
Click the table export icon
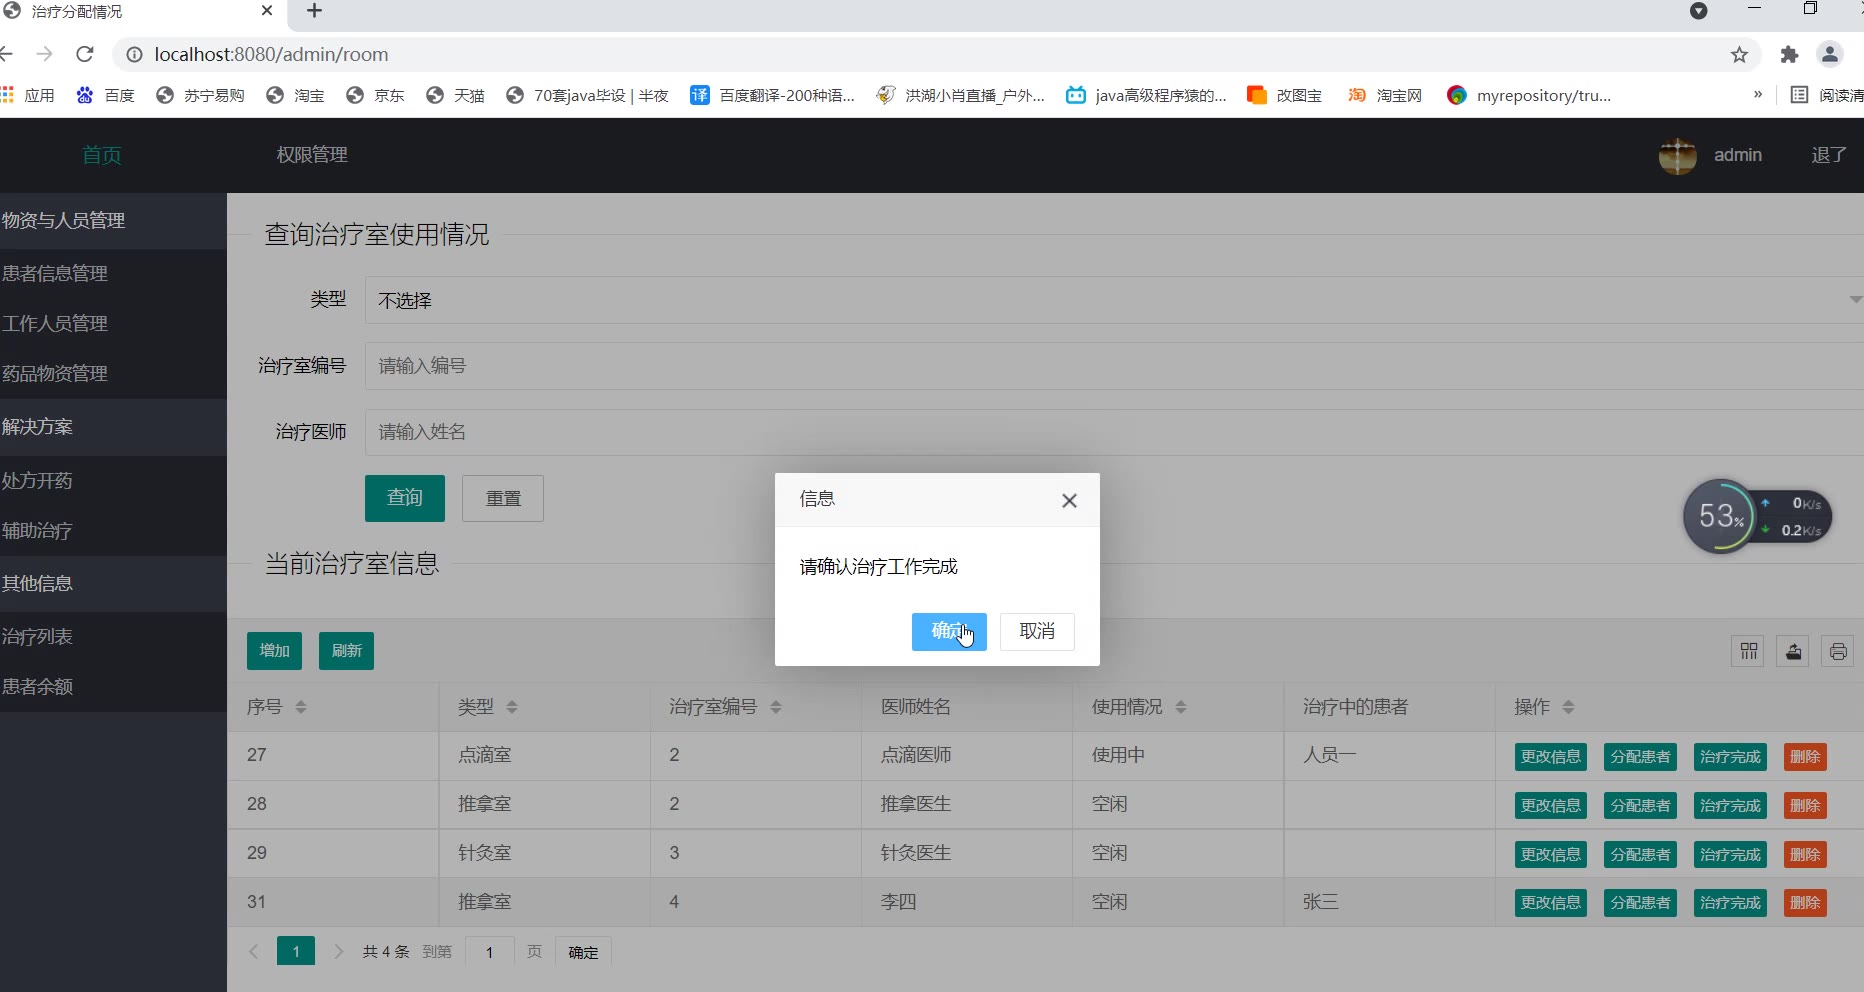click(1794, 652)
